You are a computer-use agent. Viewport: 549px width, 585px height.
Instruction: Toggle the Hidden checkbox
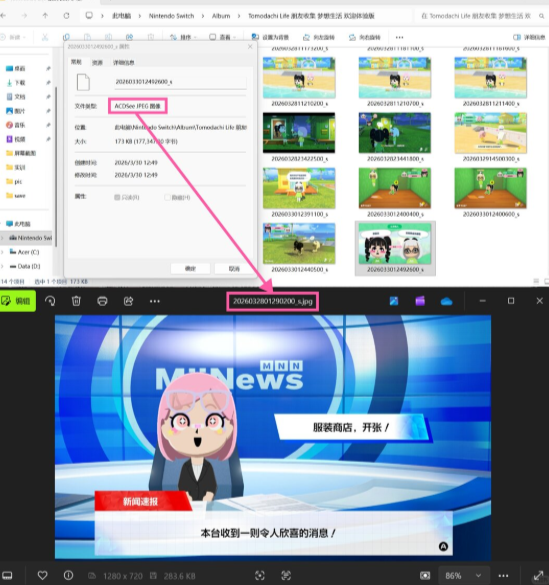click(x=167, y=197)
